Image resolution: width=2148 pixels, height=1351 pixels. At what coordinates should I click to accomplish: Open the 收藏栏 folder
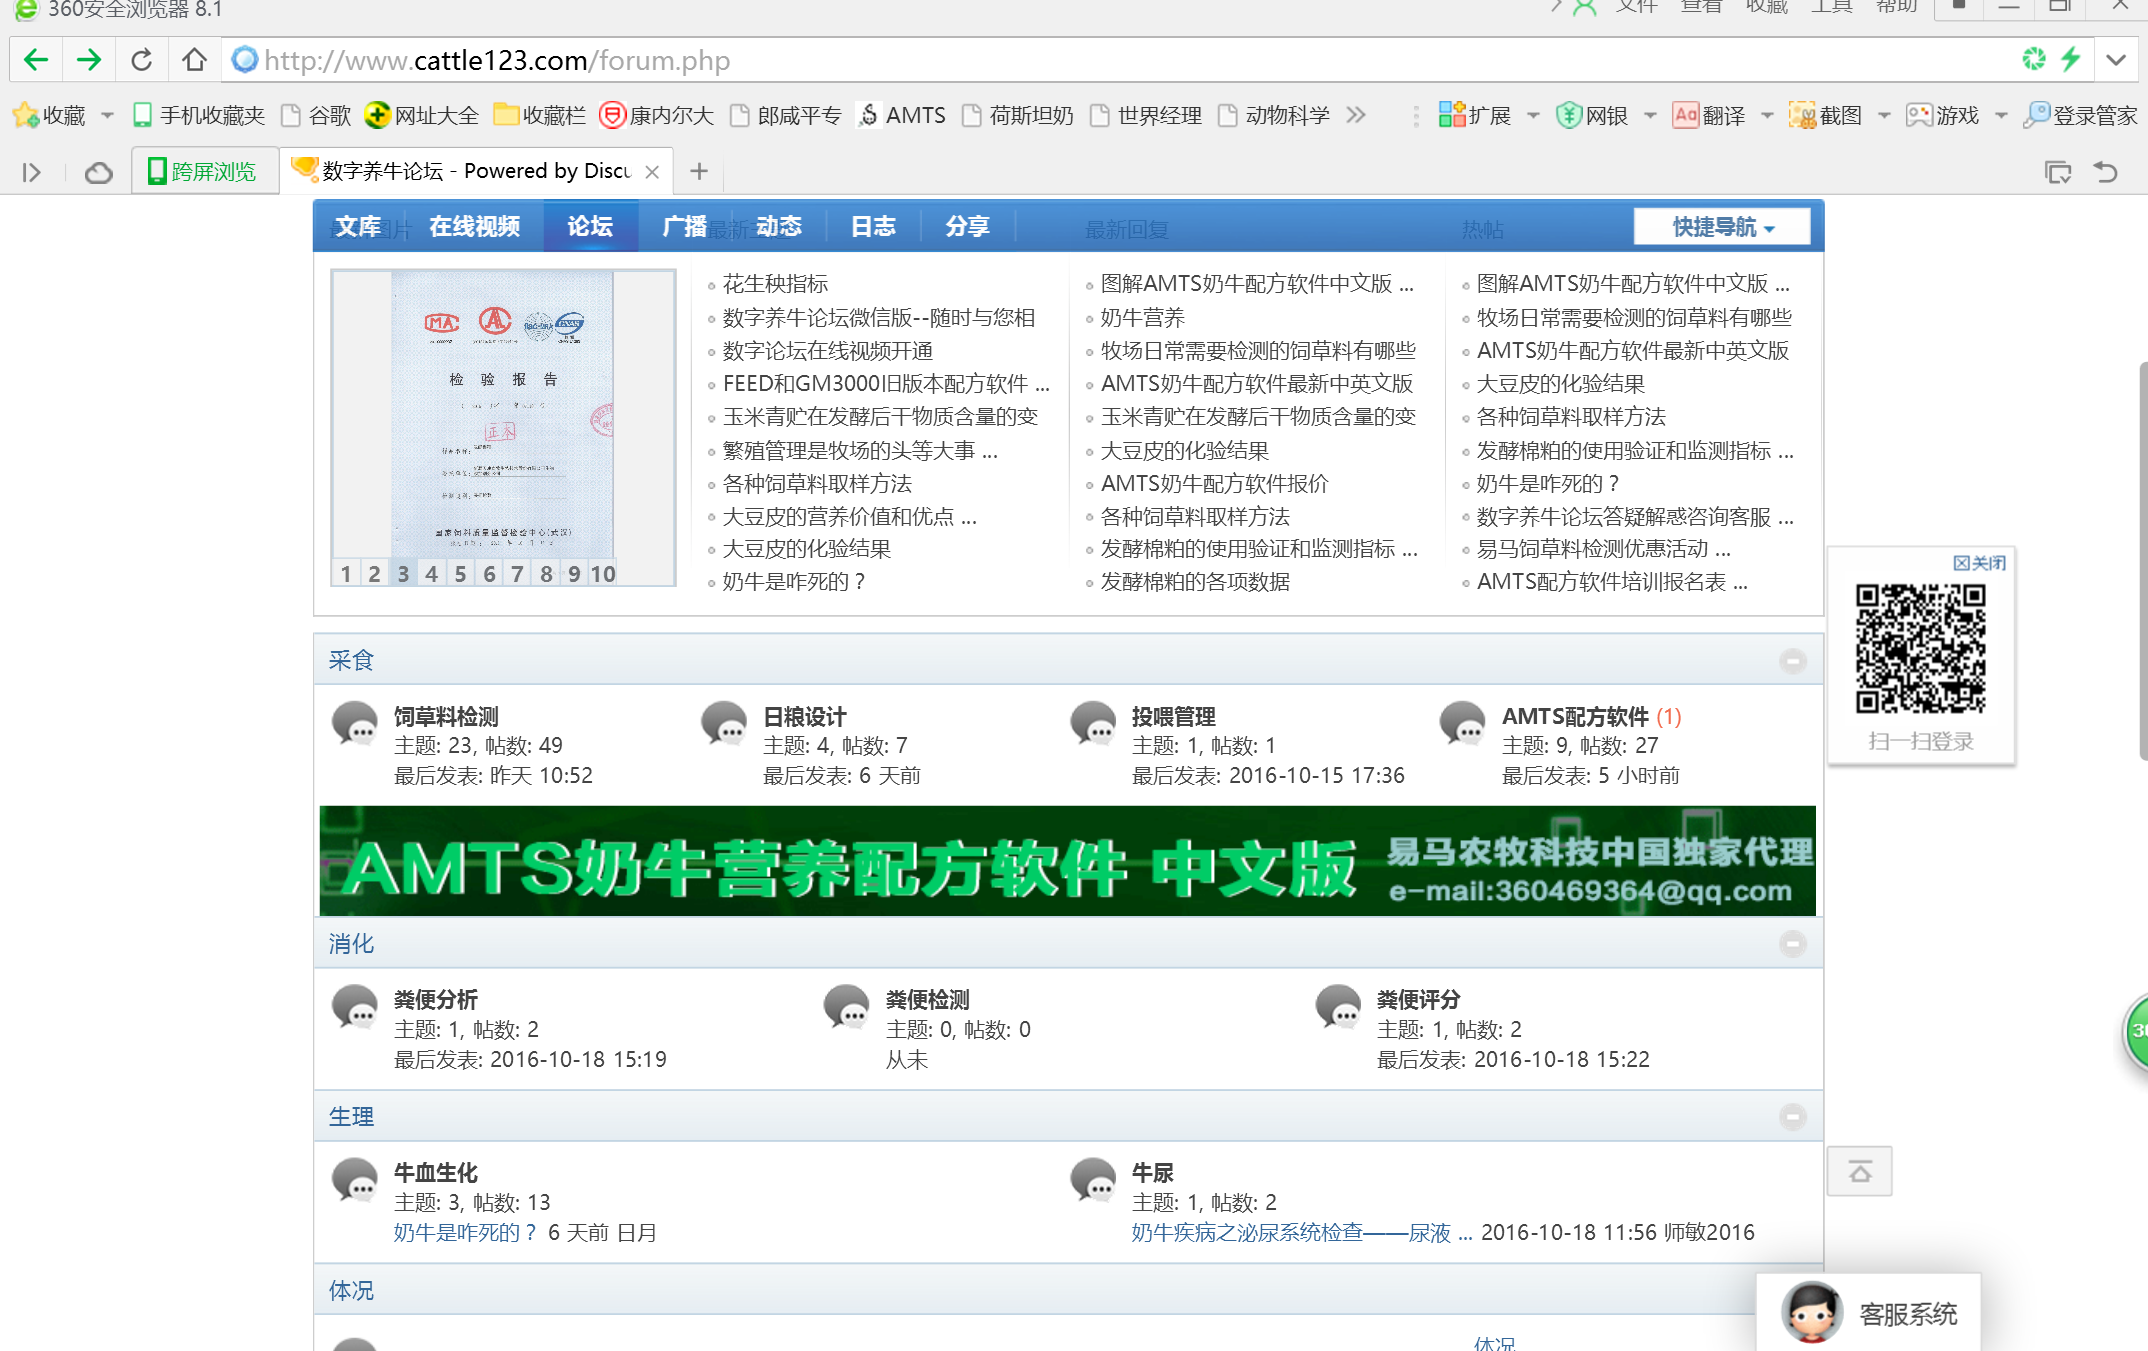540,115
